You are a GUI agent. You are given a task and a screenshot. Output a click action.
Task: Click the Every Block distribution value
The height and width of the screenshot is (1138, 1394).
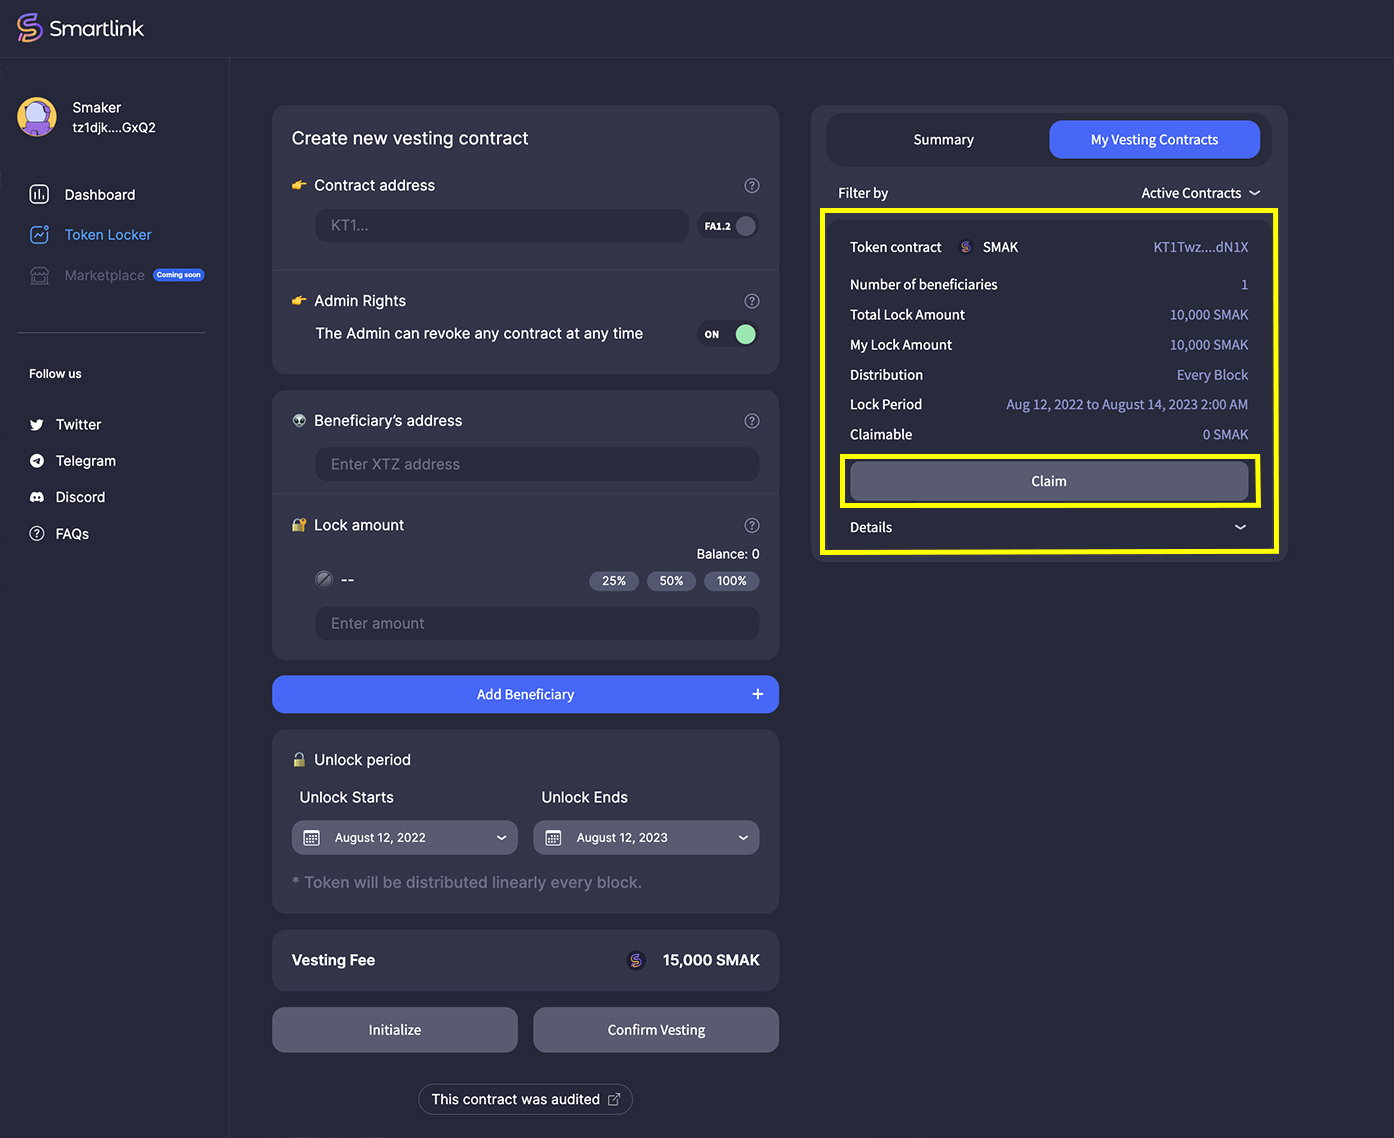pos(1212,375)
